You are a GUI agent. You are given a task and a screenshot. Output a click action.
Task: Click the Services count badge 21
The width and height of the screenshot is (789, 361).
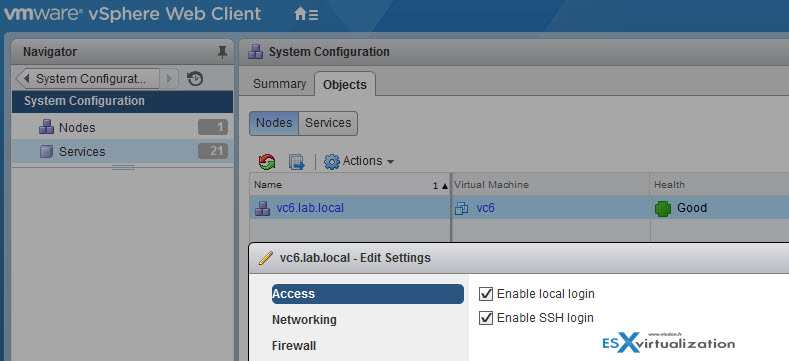(x=213, y=151)
